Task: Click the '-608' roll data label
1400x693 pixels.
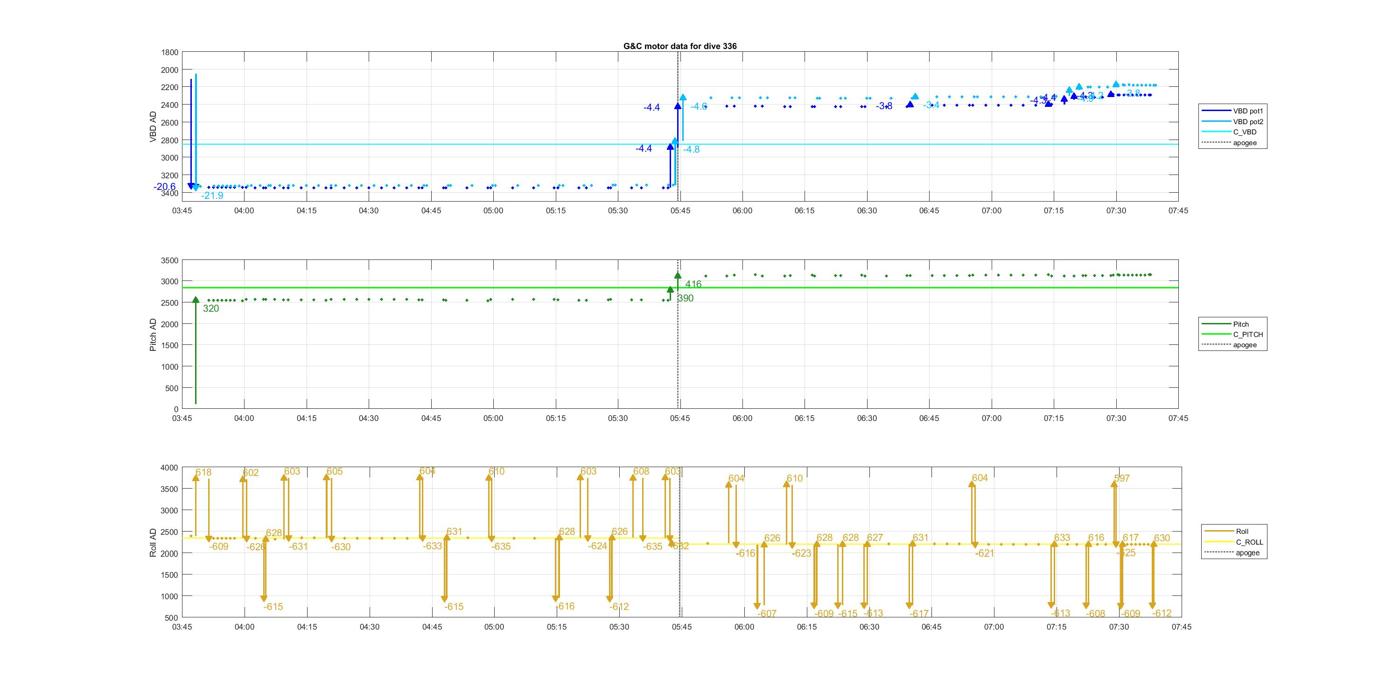Action: [1096, 614]
